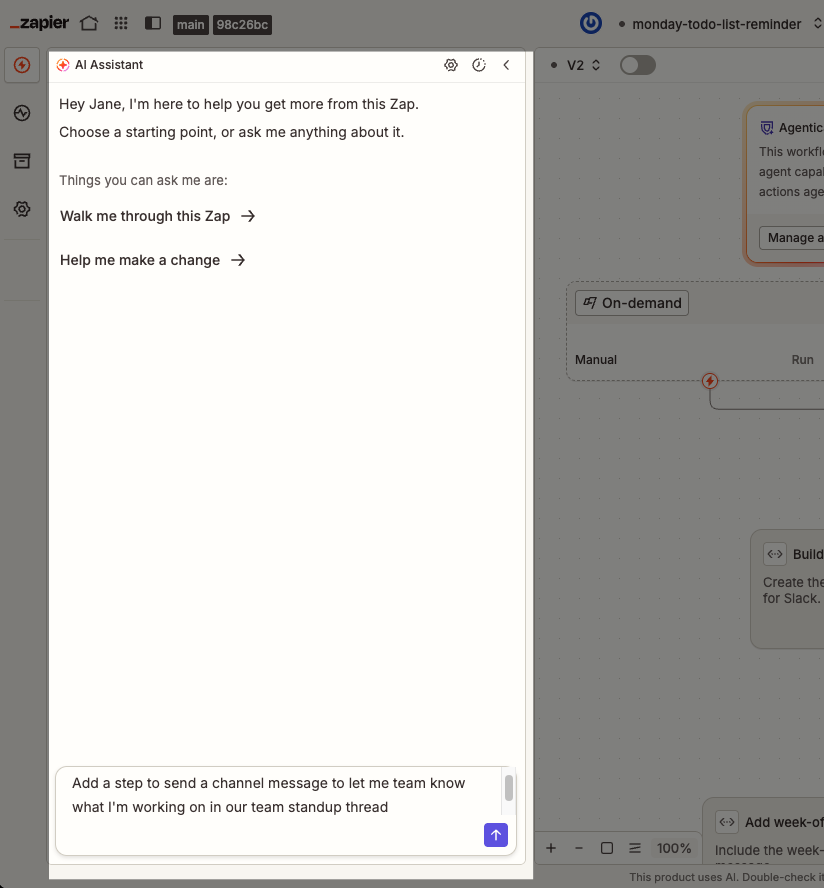Click the Add week-of step code icon
Viewport: 824px width, 888px height.
click(727, 822)
